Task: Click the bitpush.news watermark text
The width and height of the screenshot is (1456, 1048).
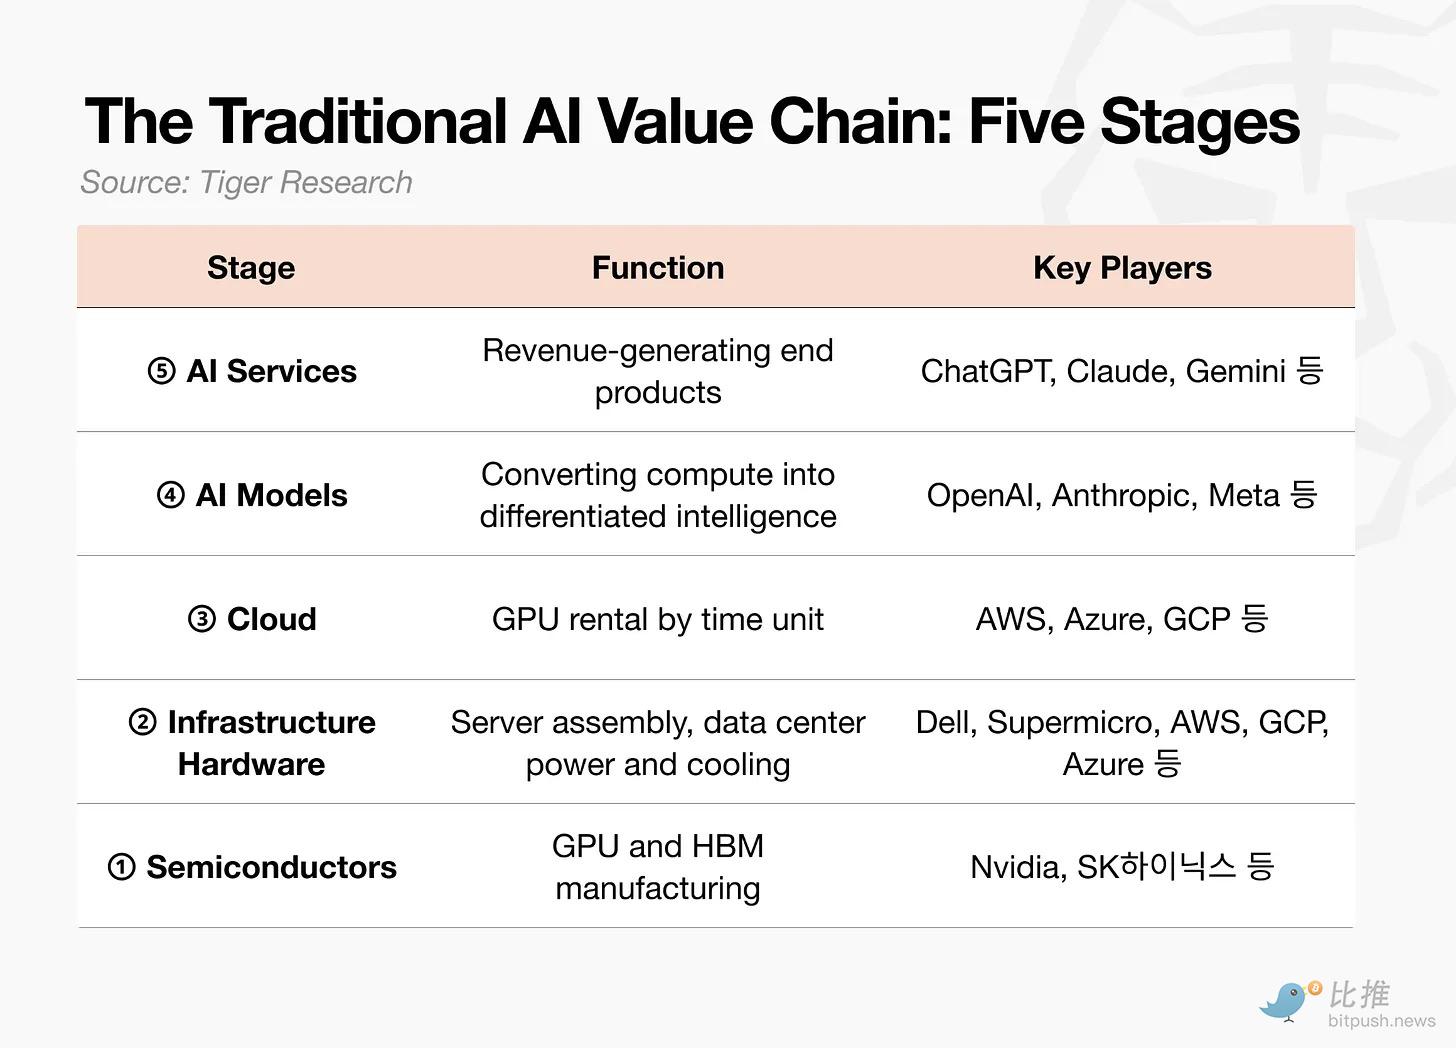Action: (x=1382, y=1021)
